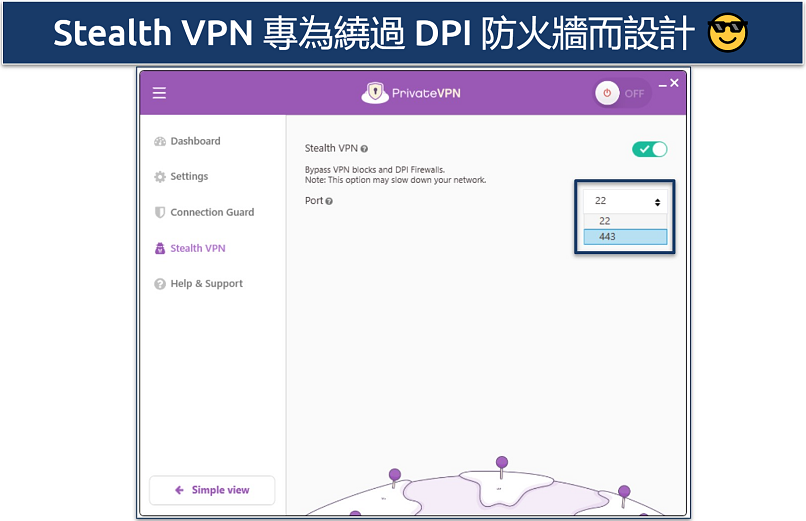806x521 pixels.
Task: Click the Stealth VPN help question icon
Action: pyautogui.click(x=364, y=149)
